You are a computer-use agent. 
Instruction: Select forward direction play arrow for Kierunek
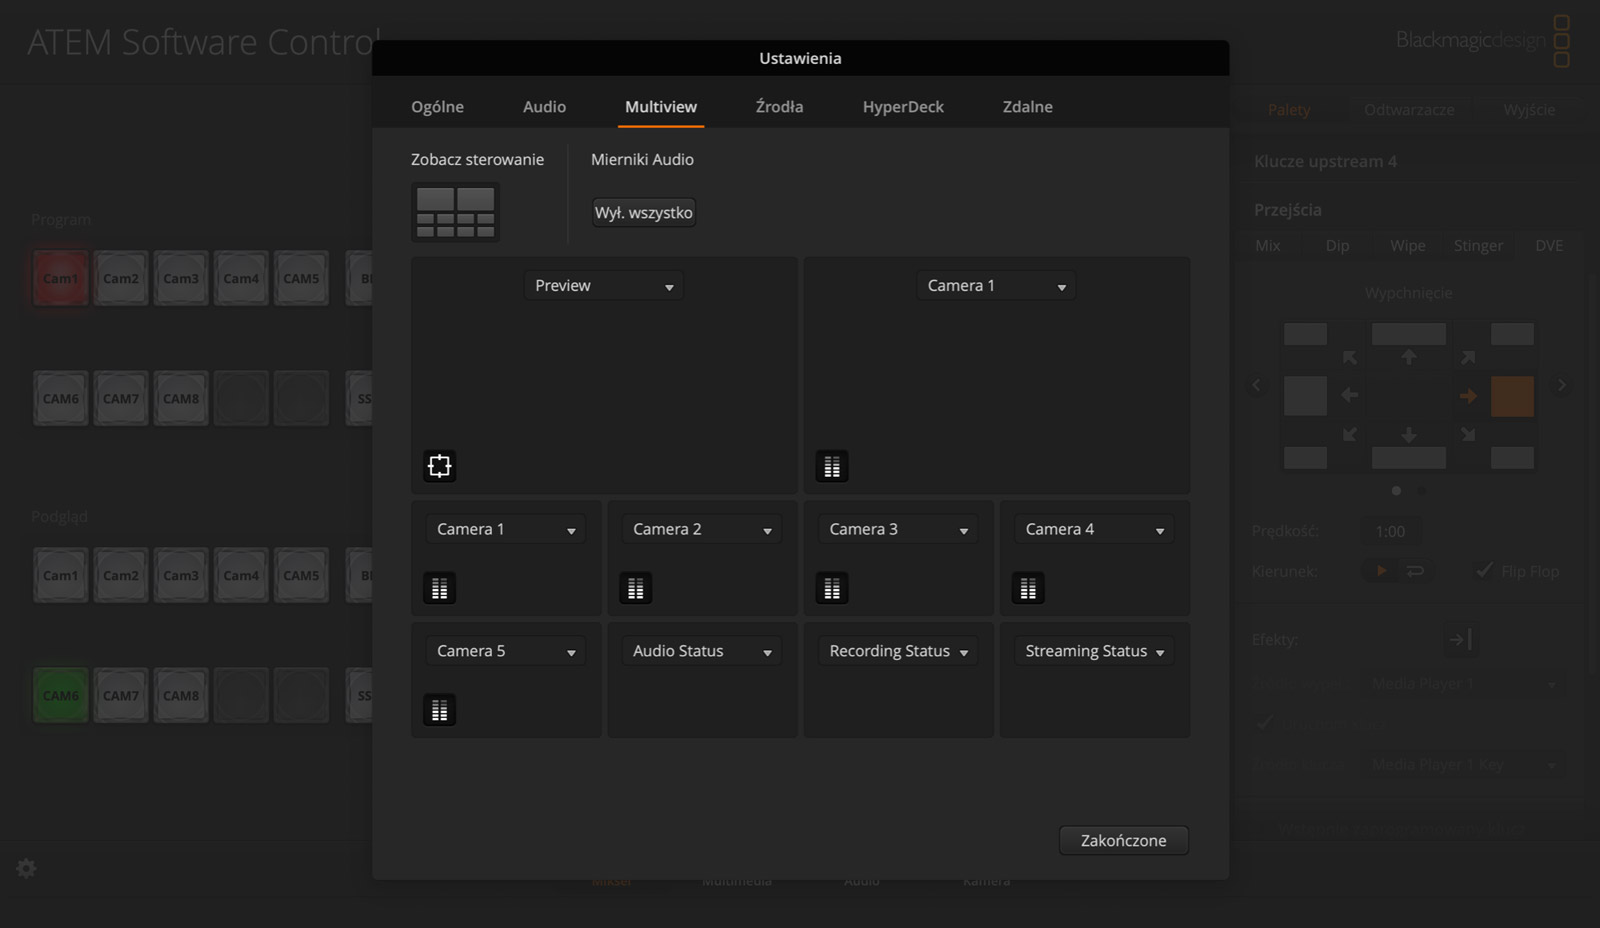[1382, 571]
